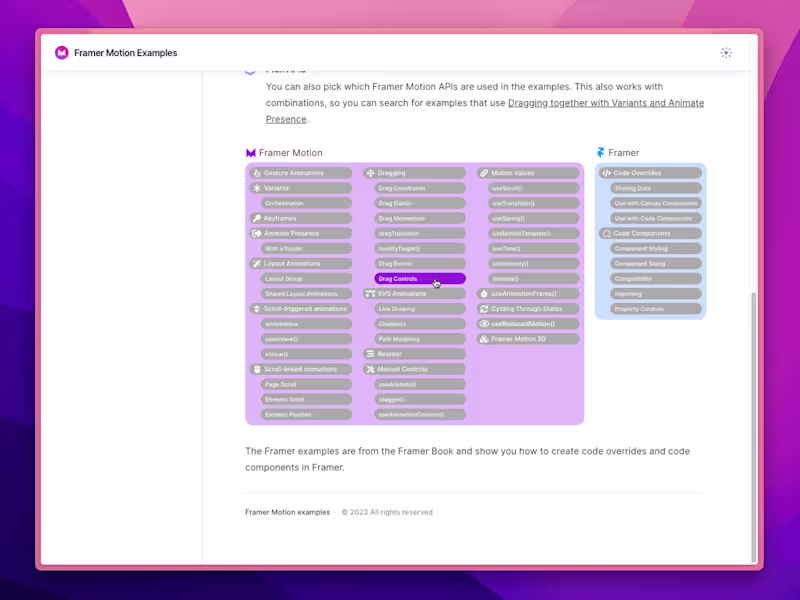The height and width of the screenshot is (600, 800).
Task: Pick the Path Morphing filter
Action: (420, 339)
